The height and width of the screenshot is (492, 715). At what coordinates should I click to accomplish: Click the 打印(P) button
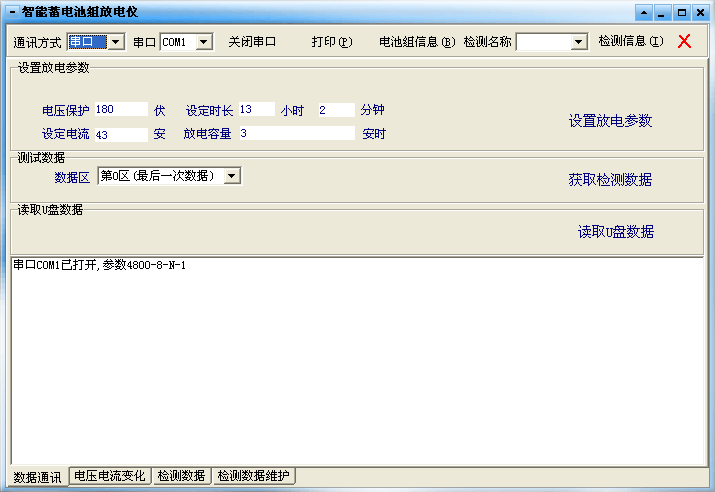[x=332, y=42]
